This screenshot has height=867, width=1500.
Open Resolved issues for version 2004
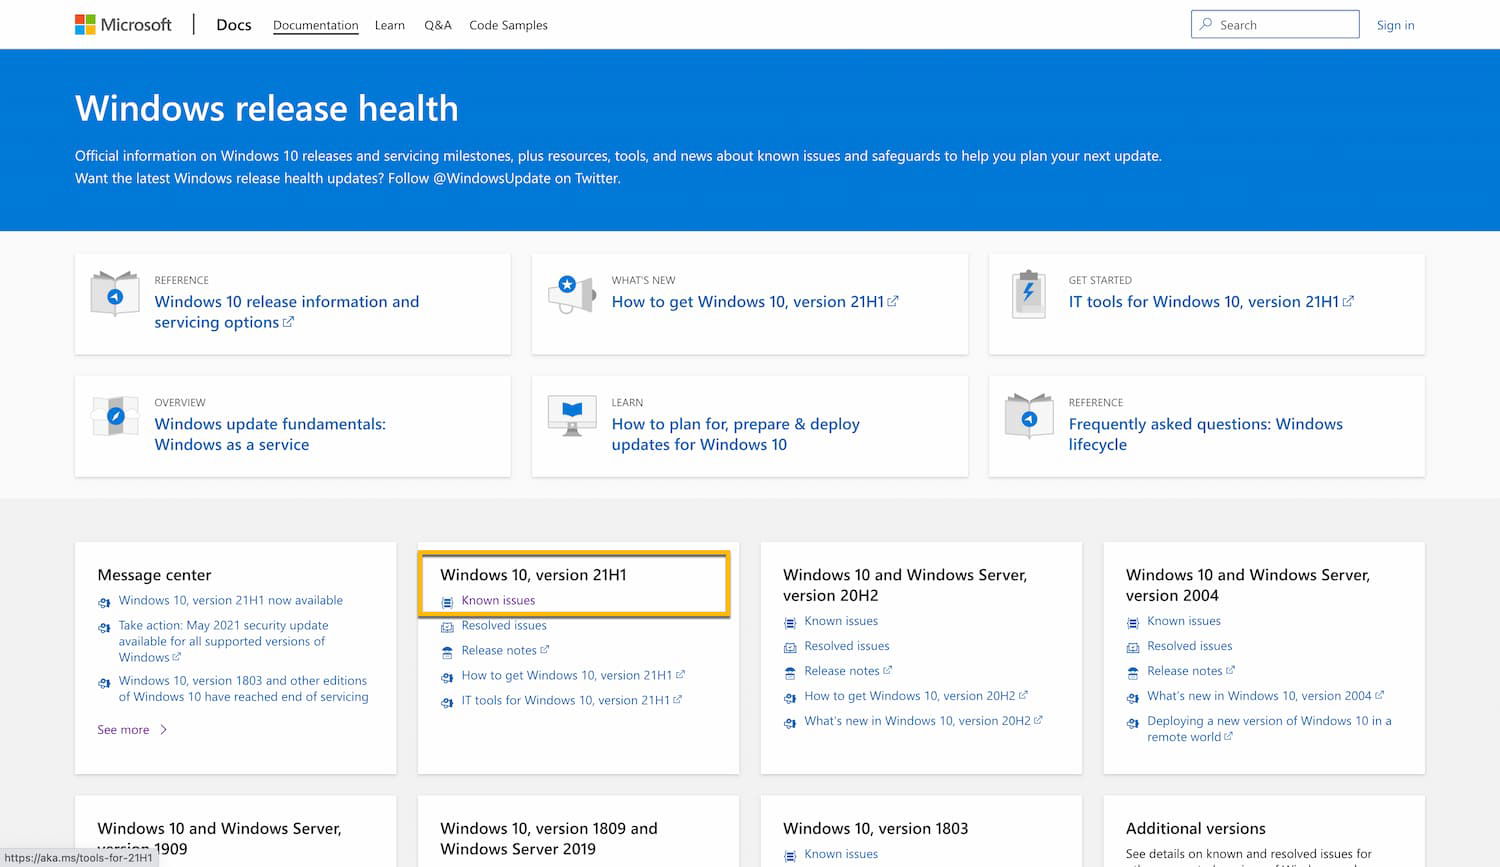[1190, 646]
